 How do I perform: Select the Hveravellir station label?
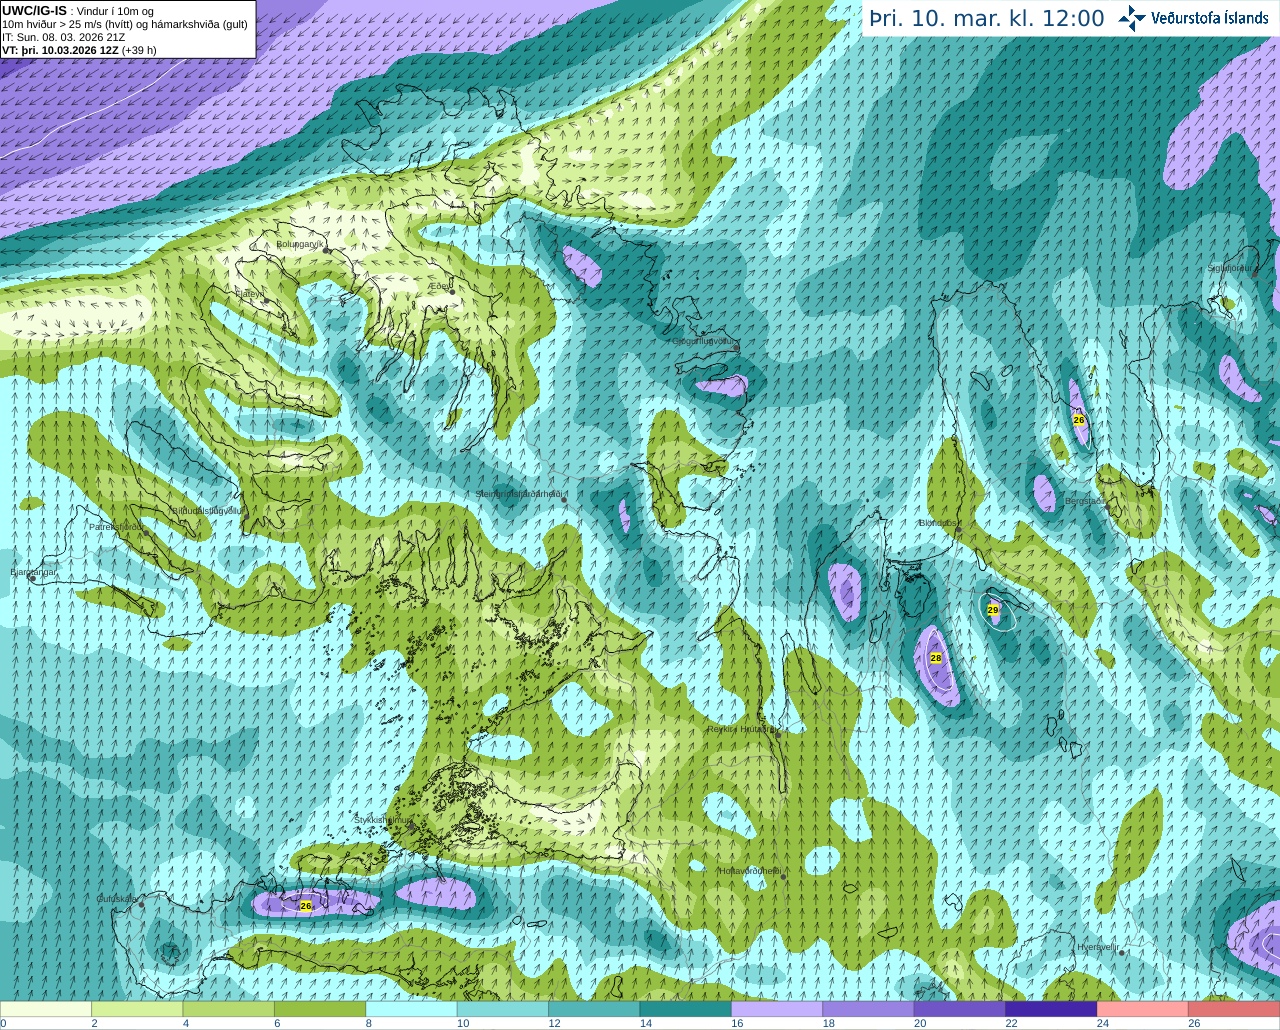[x=1097, y=947]
